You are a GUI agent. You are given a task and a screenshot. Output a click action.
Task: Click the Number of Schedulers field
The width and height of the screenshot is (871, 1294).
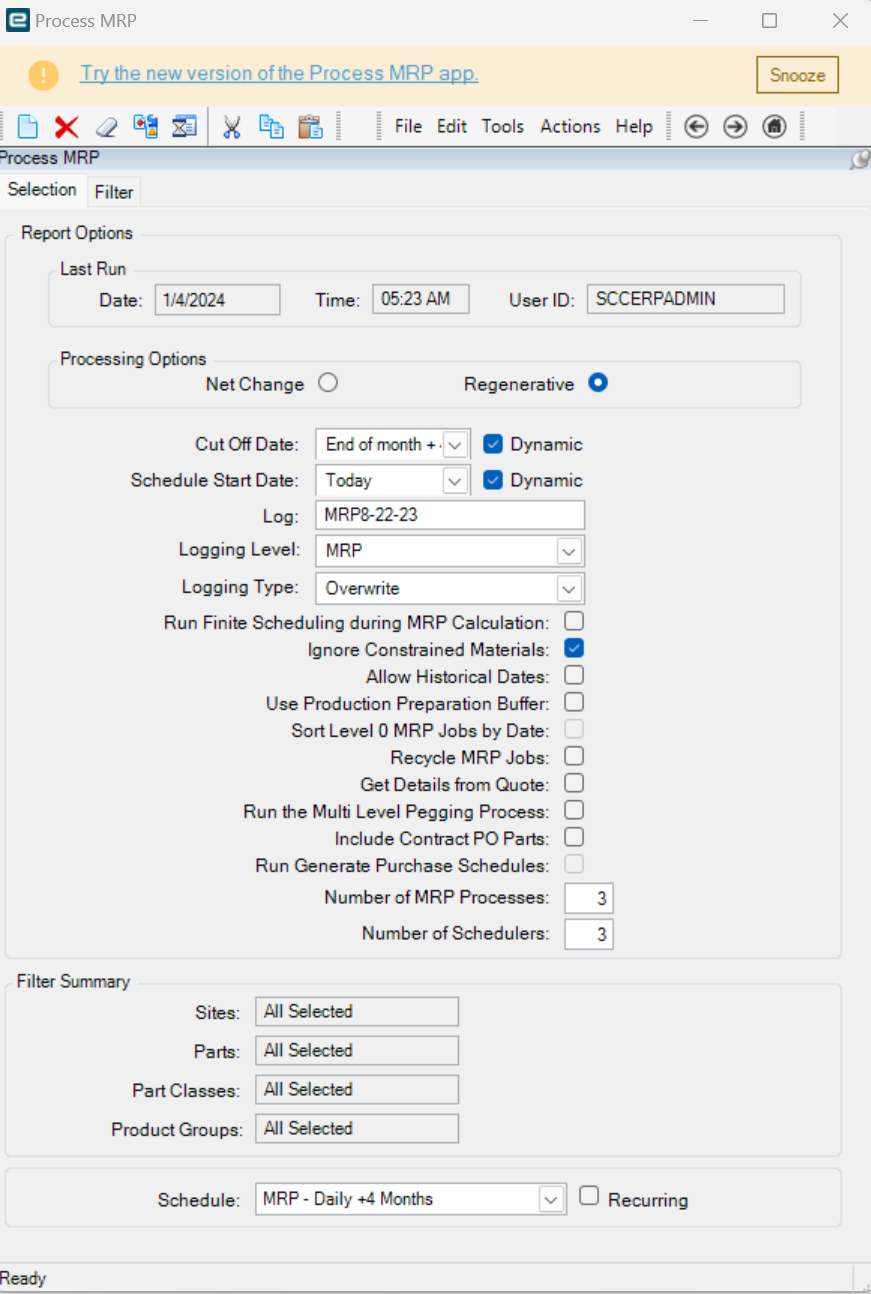(x=589, y=934)
